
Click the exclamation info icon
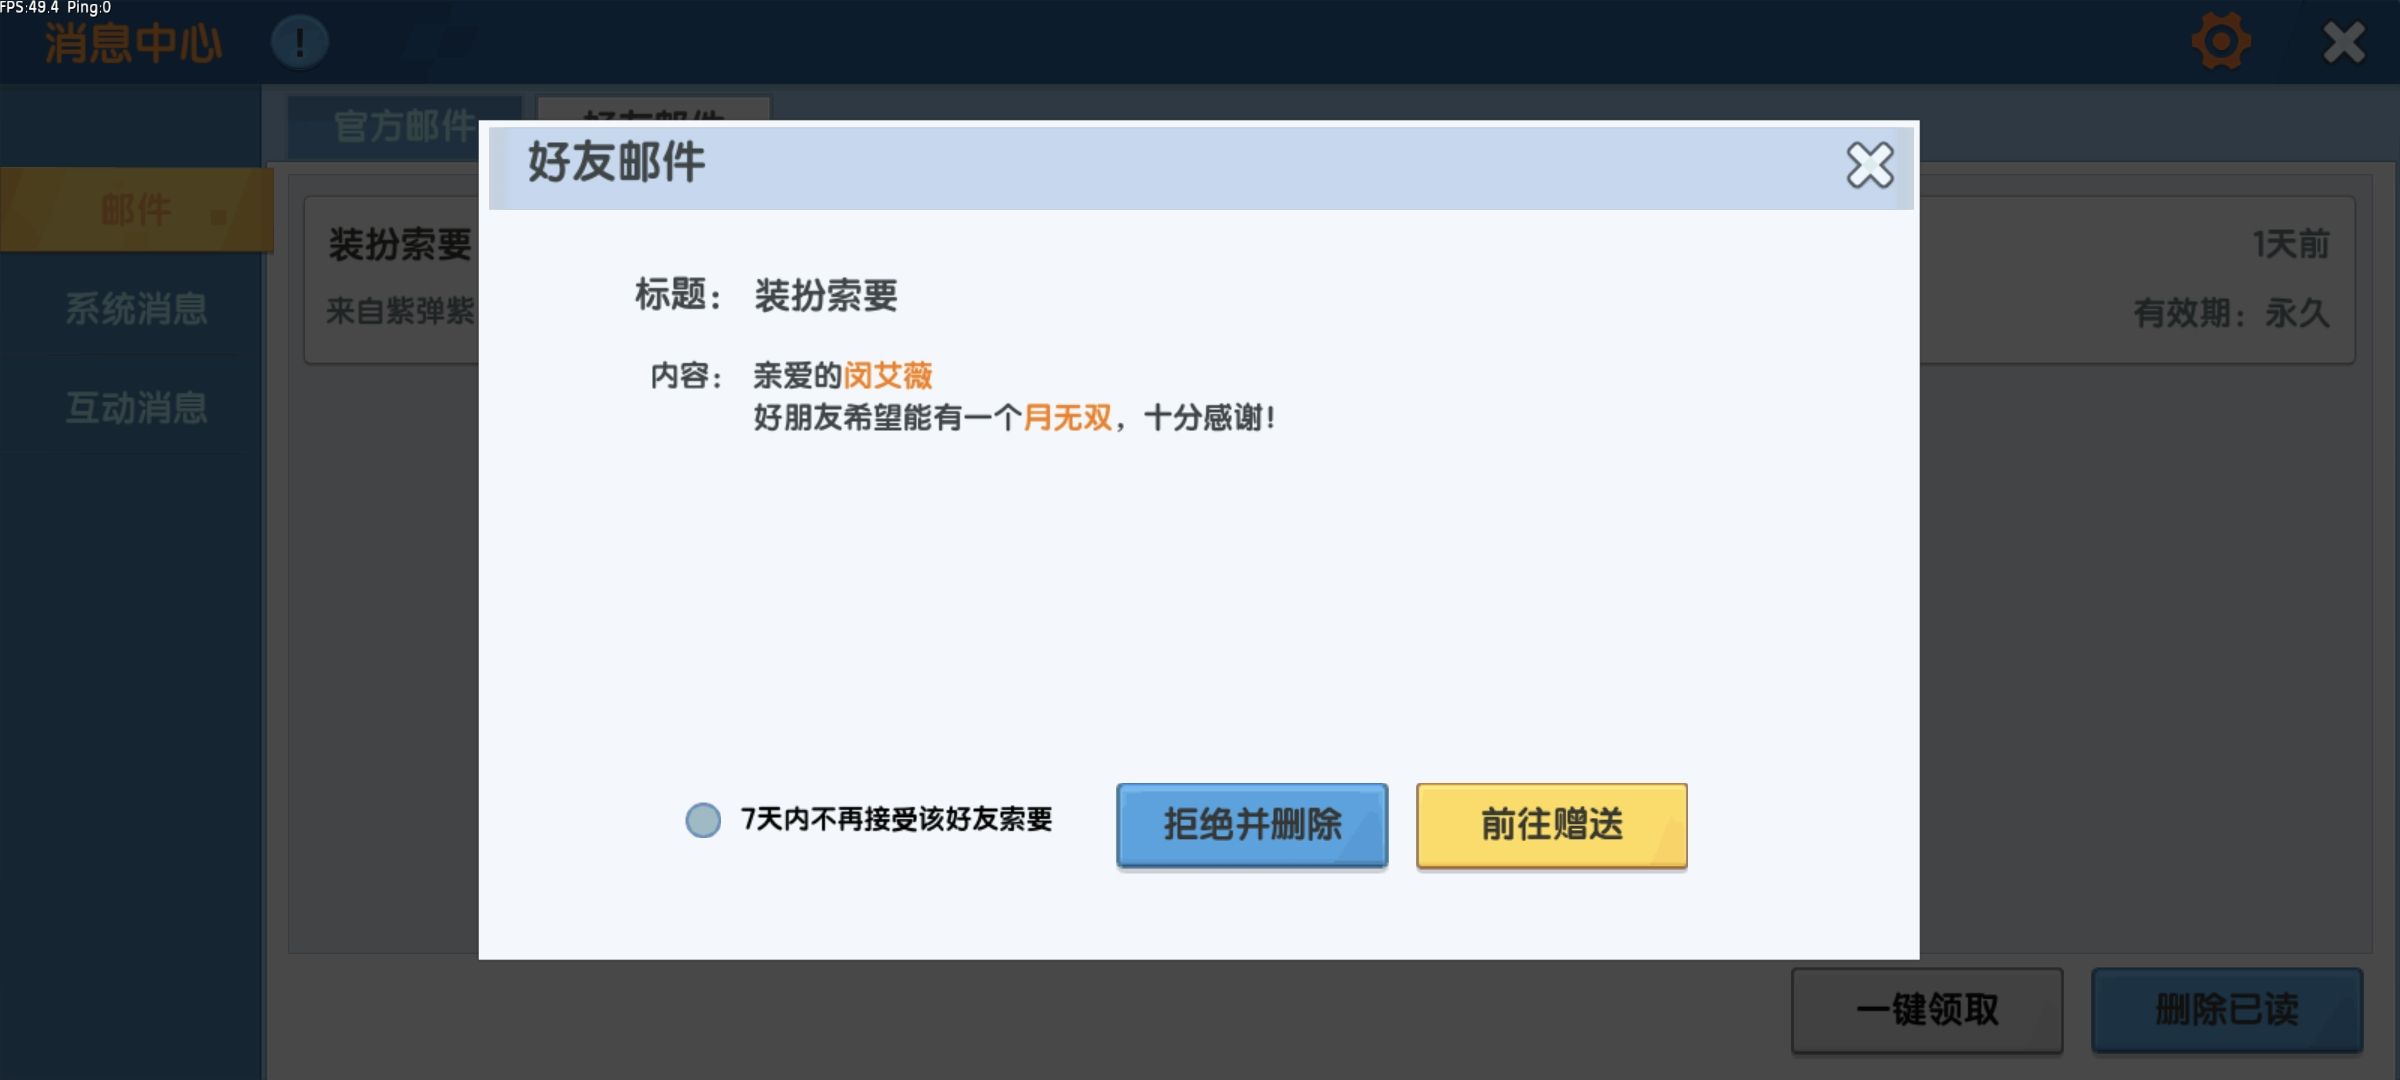point(299,43)
